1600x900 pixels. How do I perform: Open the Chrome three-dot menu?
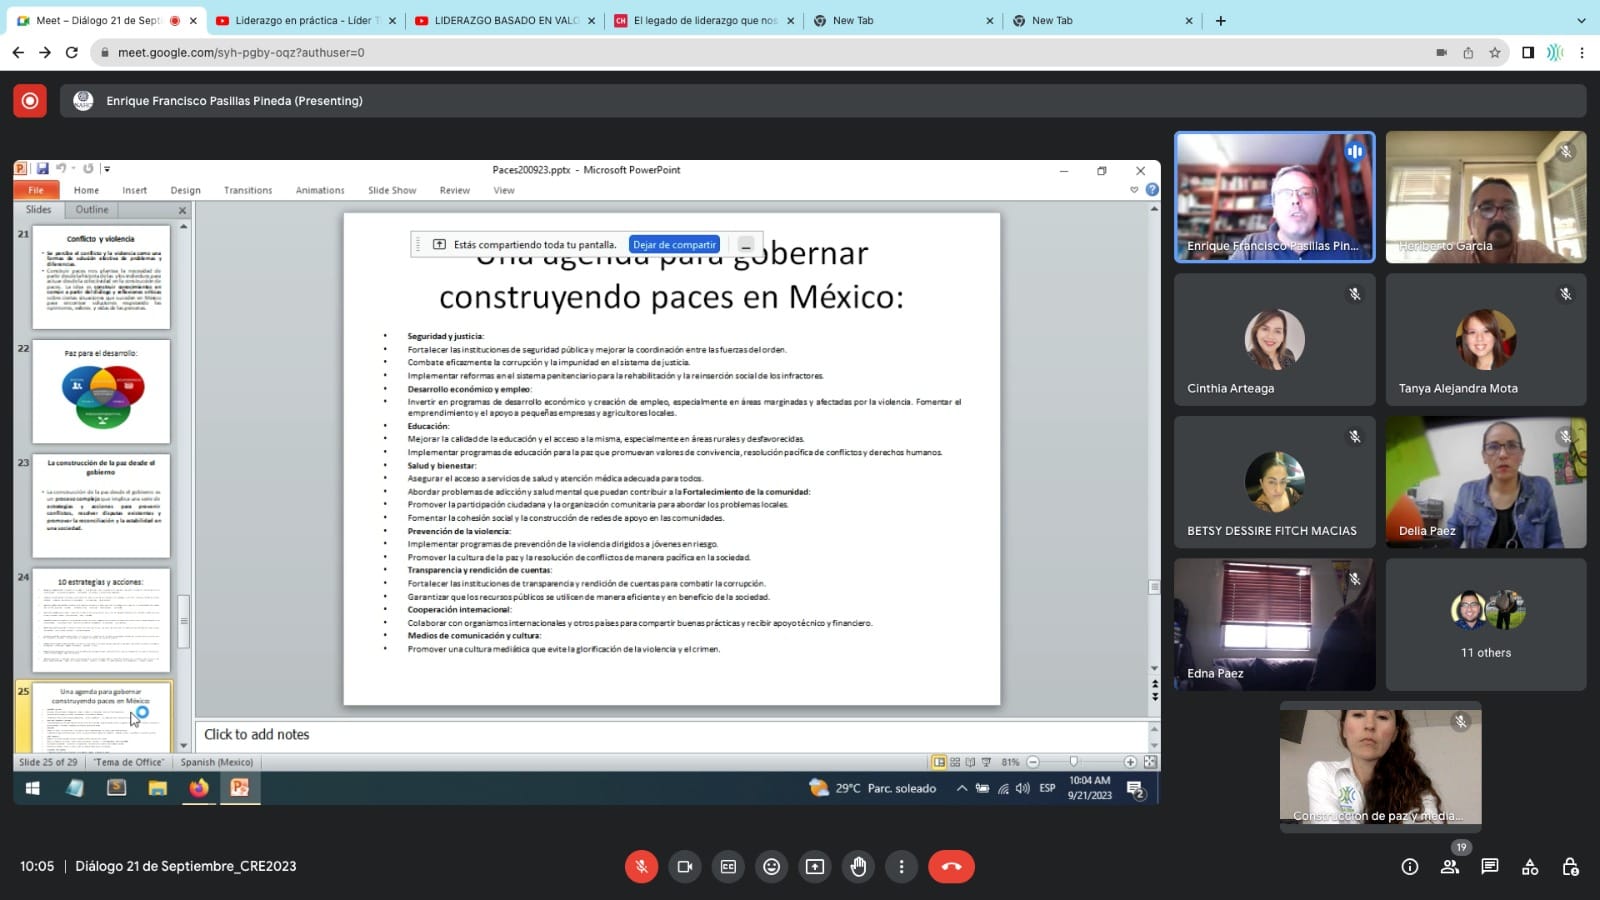tap(1582, 53)
